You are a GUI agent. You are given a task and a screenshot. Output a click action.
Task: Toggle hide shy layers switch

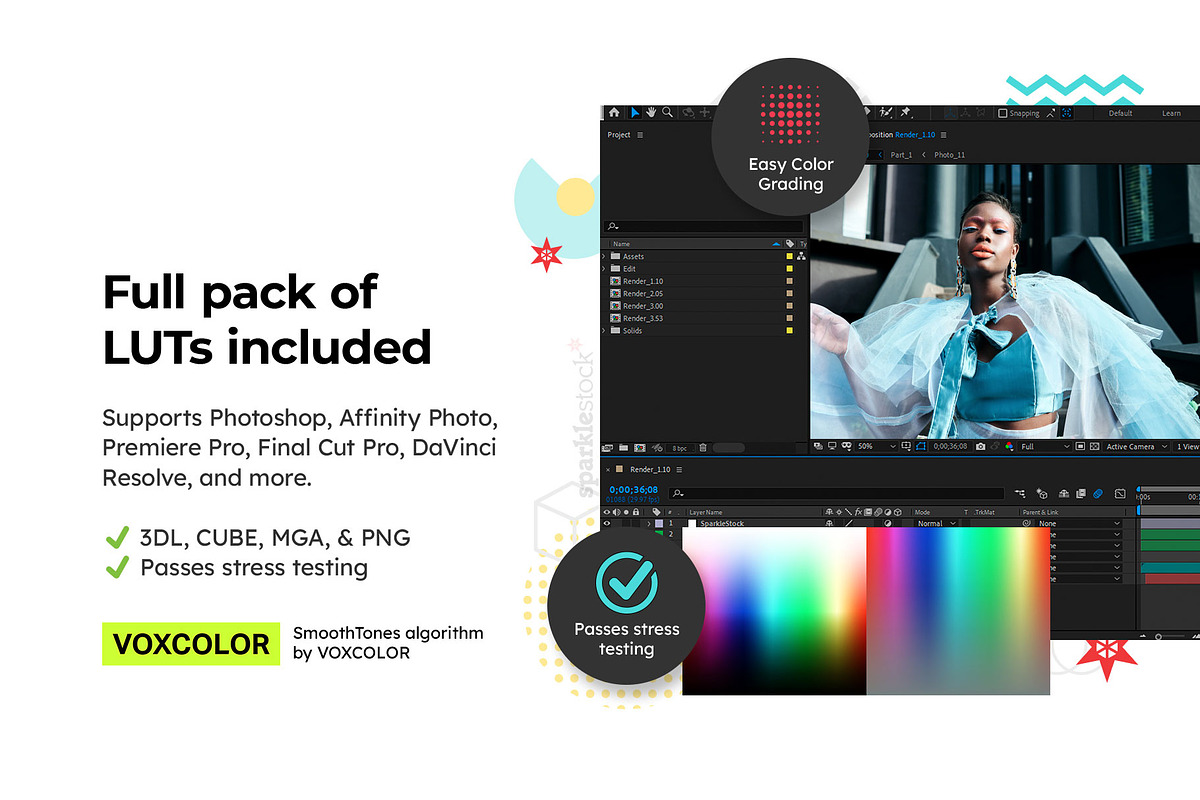click(1063, 493)
